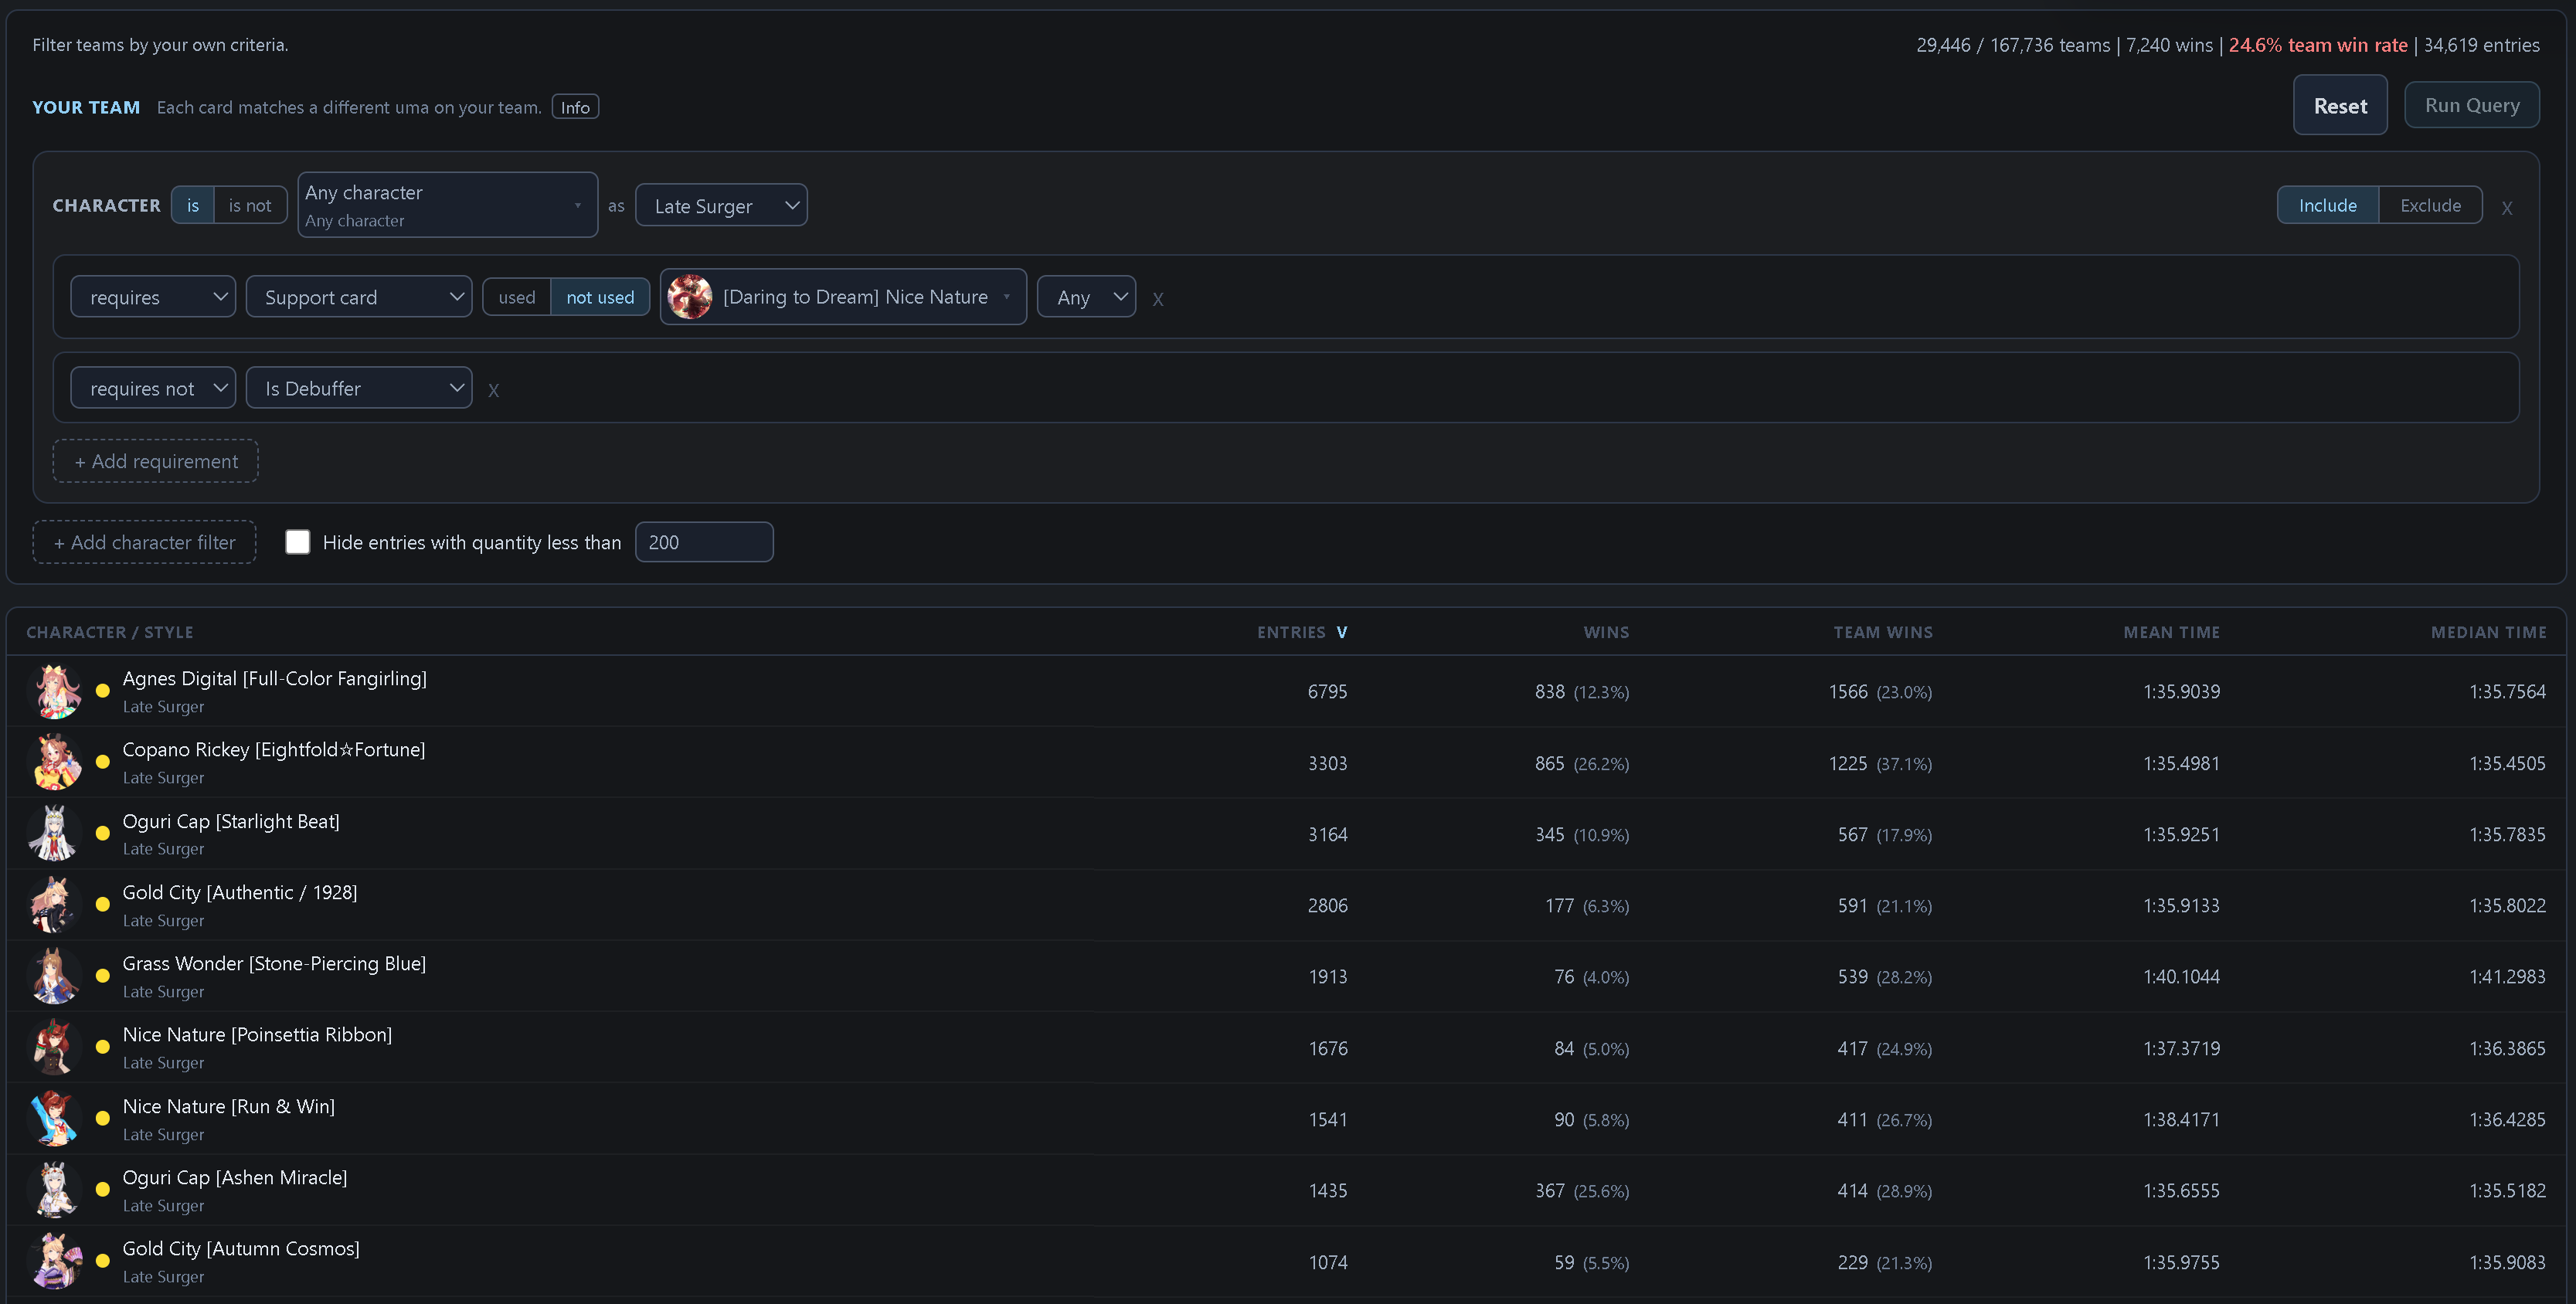The width and height of the screenshot is (2576, 1304).
Task: Remove the Support card requirement row
Action: (1158, 299)
